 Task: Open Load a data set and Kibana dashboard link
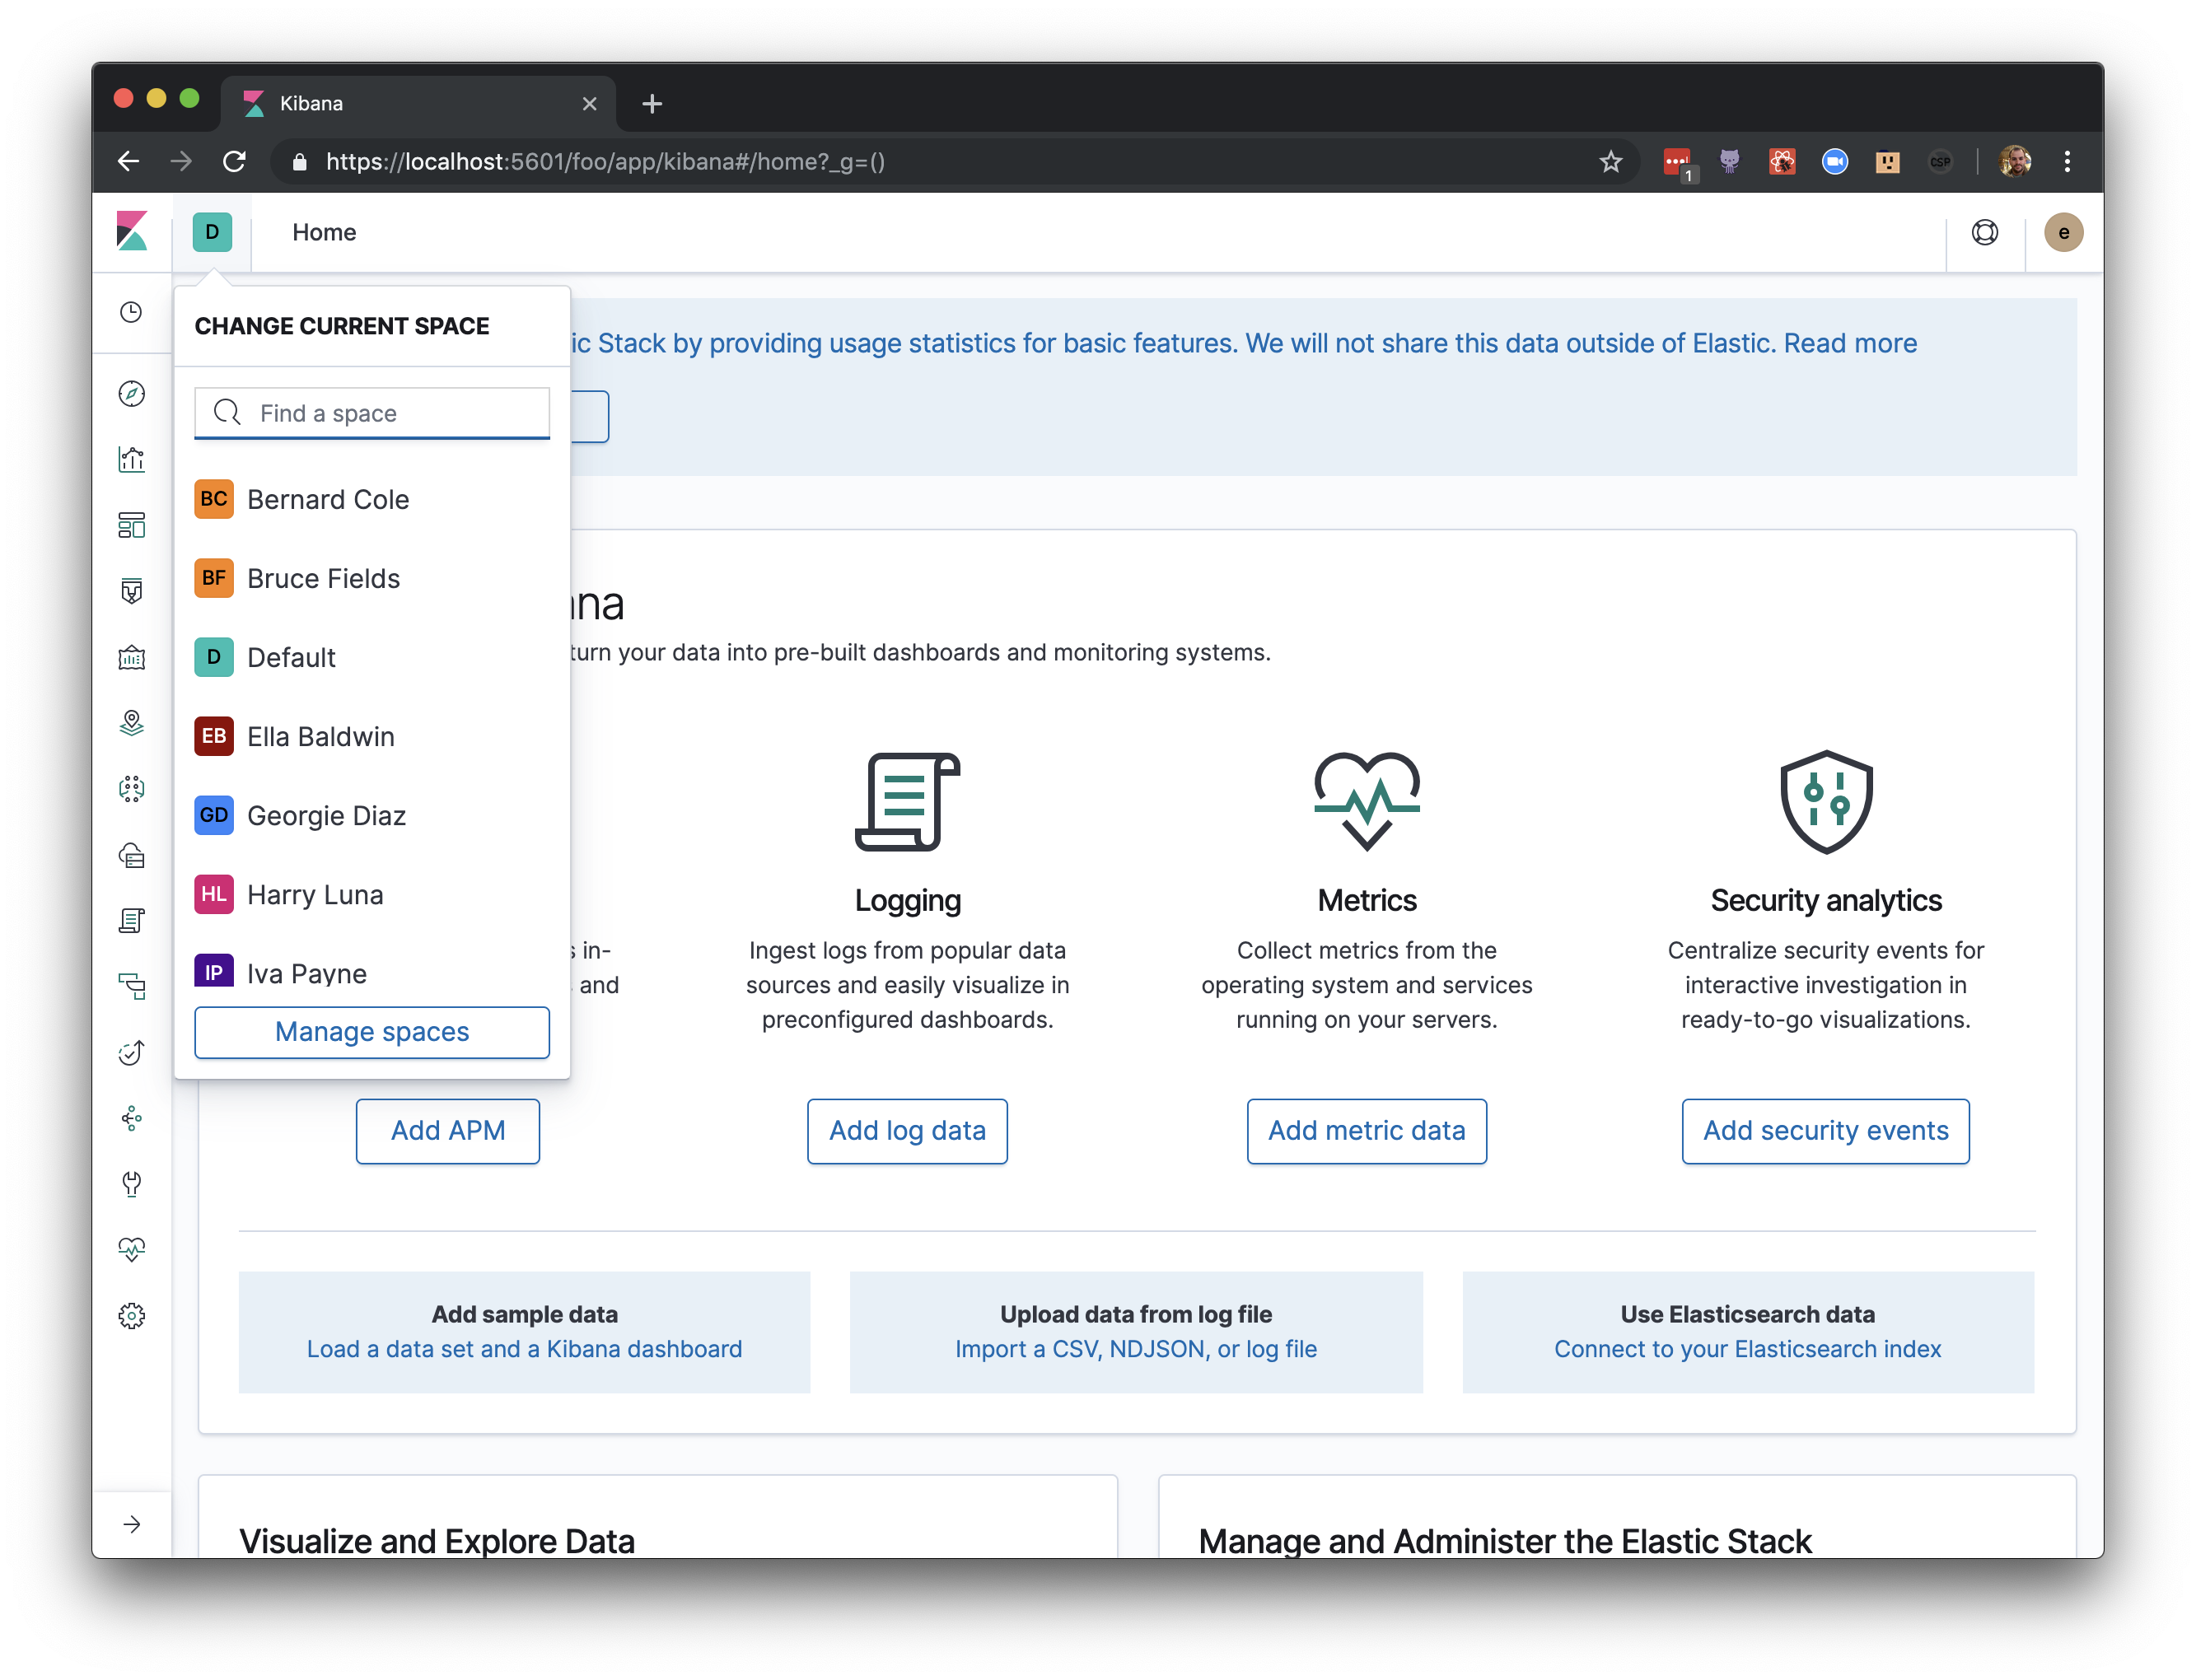(x=524, y=1349)
